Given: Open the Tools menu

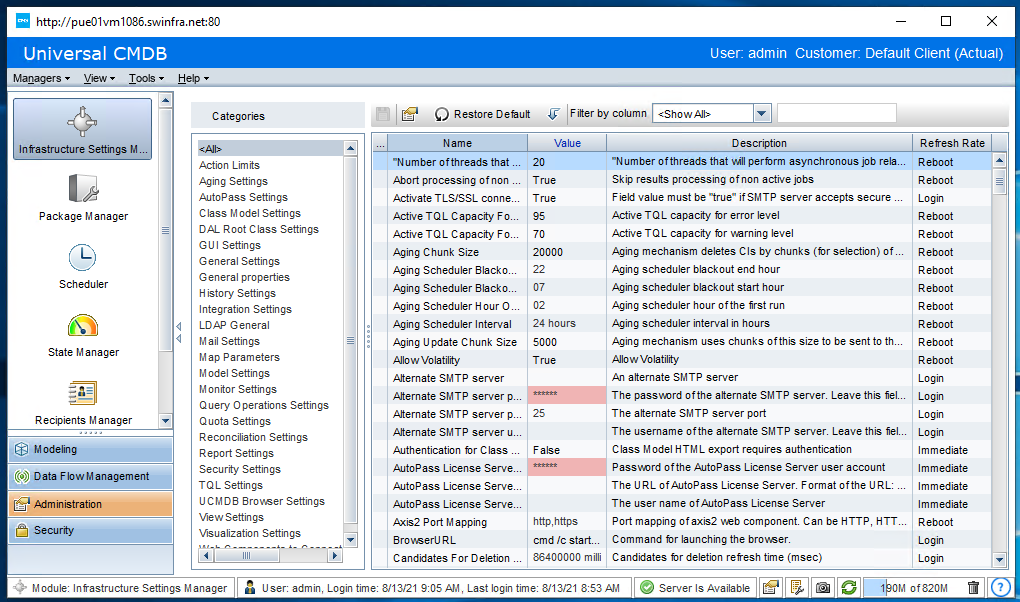Looking at the screenshot, I should click(146, 77).
